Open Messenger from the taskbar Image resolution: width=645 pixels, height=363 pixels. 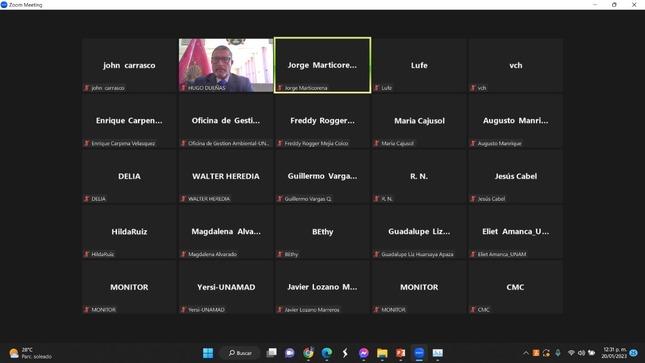[x=364, y=353]
